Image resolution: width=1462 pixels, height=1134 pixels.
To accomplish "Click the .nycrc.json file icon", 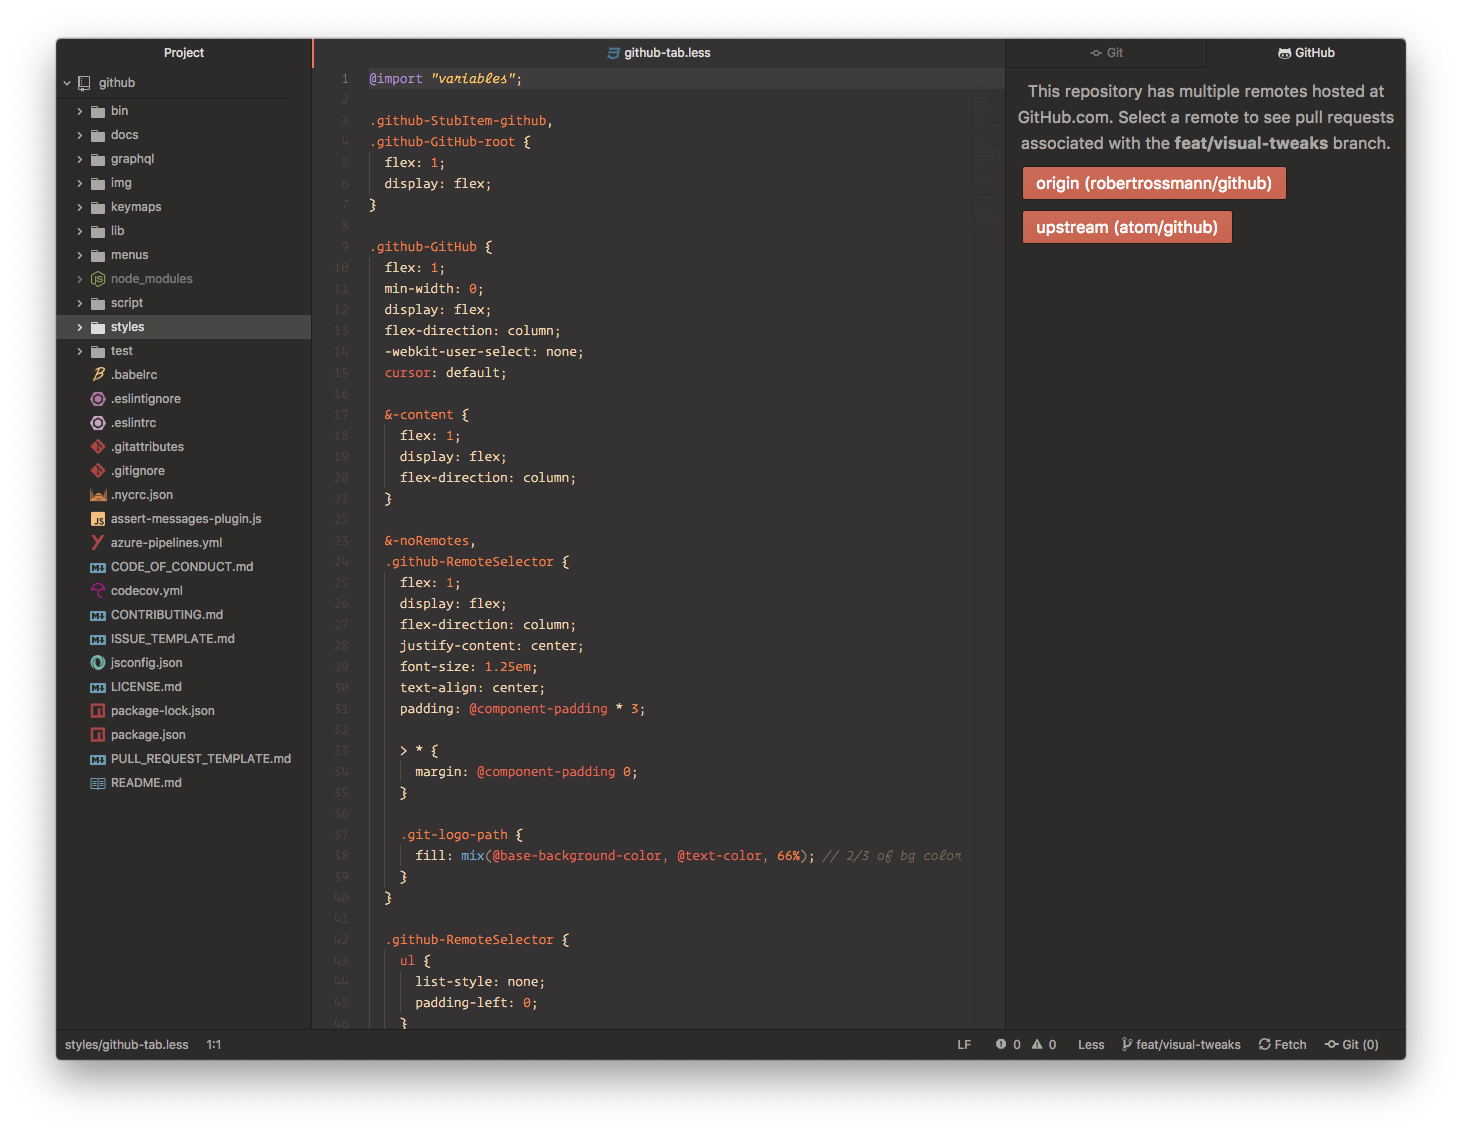I will (x=98, y=495).
